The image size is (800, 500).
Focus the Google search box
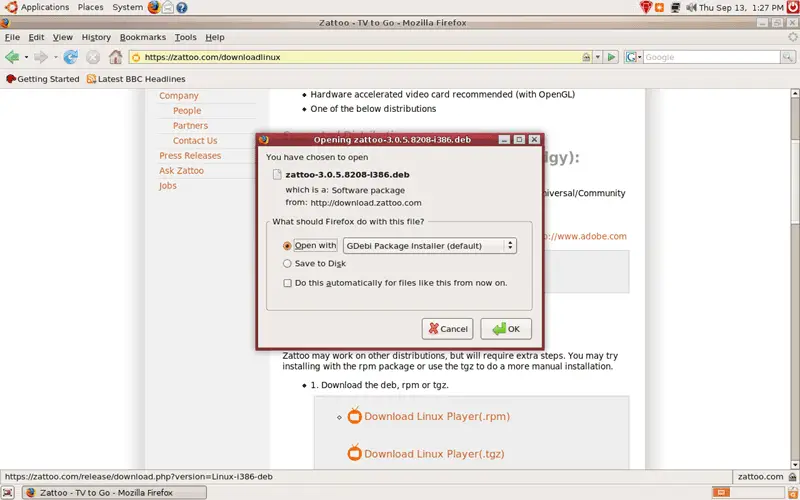tap(711, 57)
